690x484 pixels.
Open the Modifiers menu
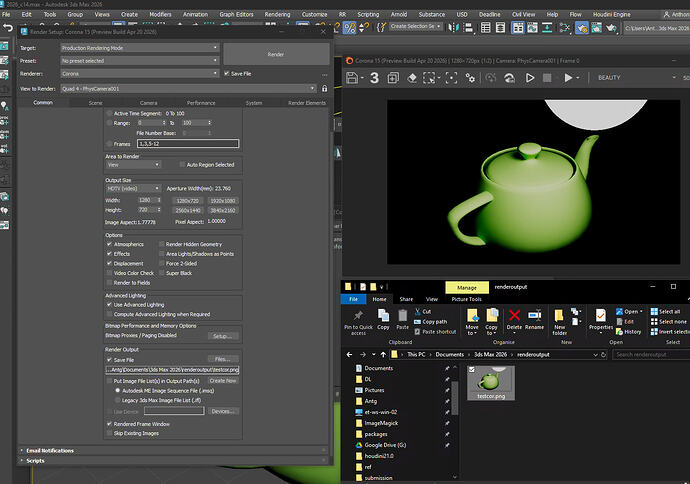[x=160, y=15]
